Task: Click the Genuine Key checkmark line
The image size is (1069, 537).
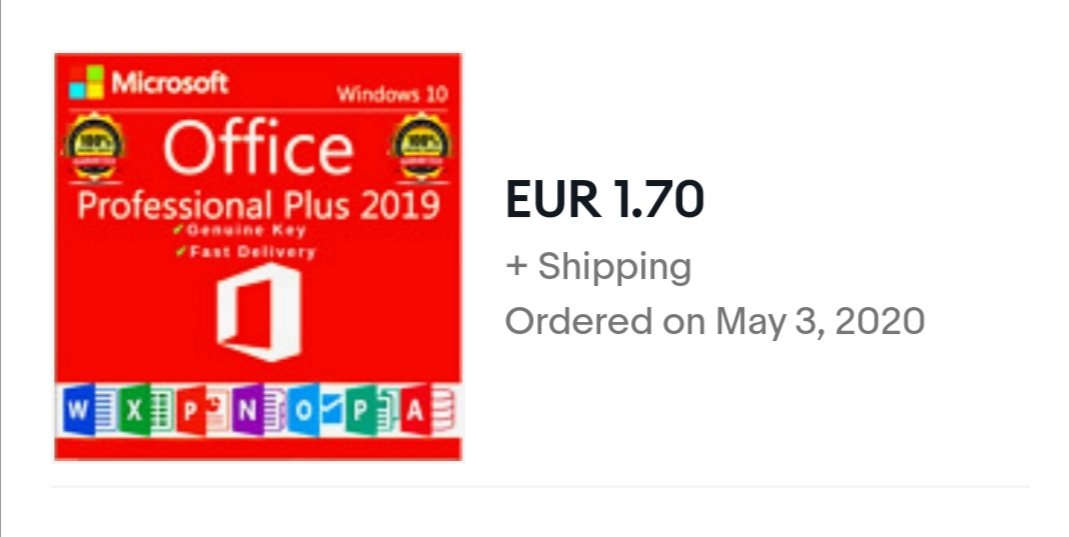Action: coord(240,230)
